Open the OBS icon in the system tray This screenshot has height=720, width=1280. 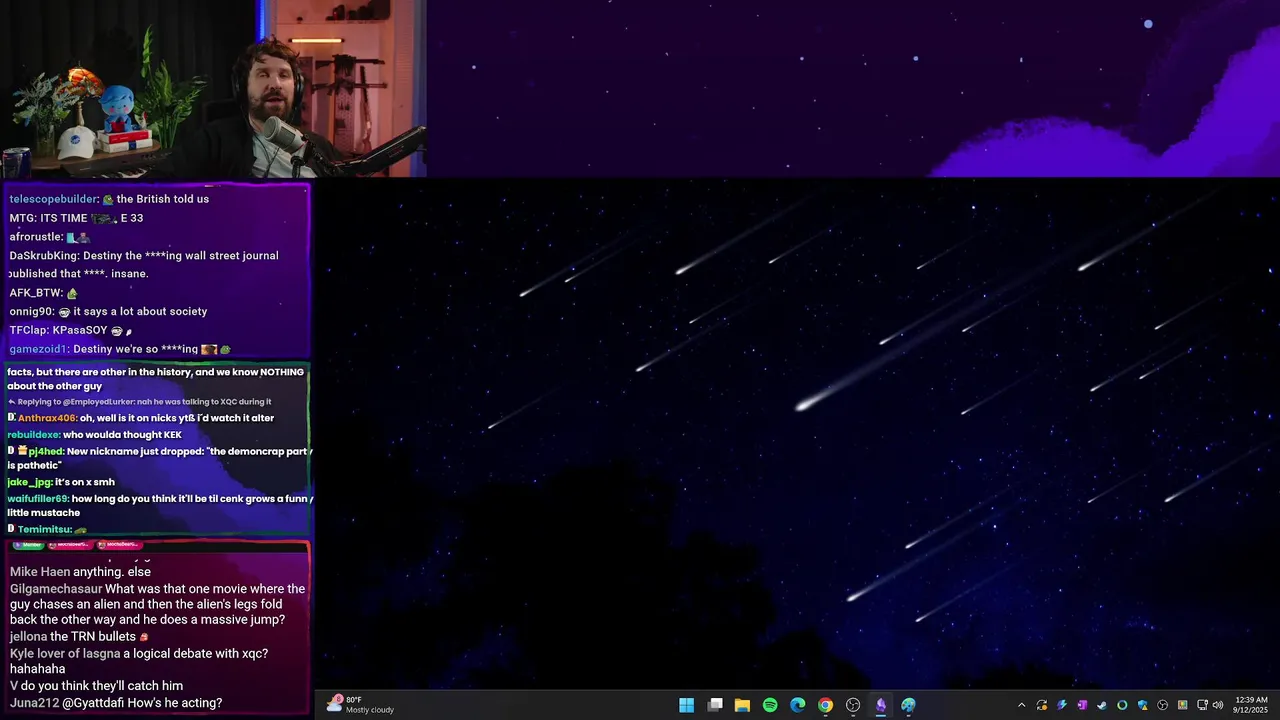(1162, 705)
